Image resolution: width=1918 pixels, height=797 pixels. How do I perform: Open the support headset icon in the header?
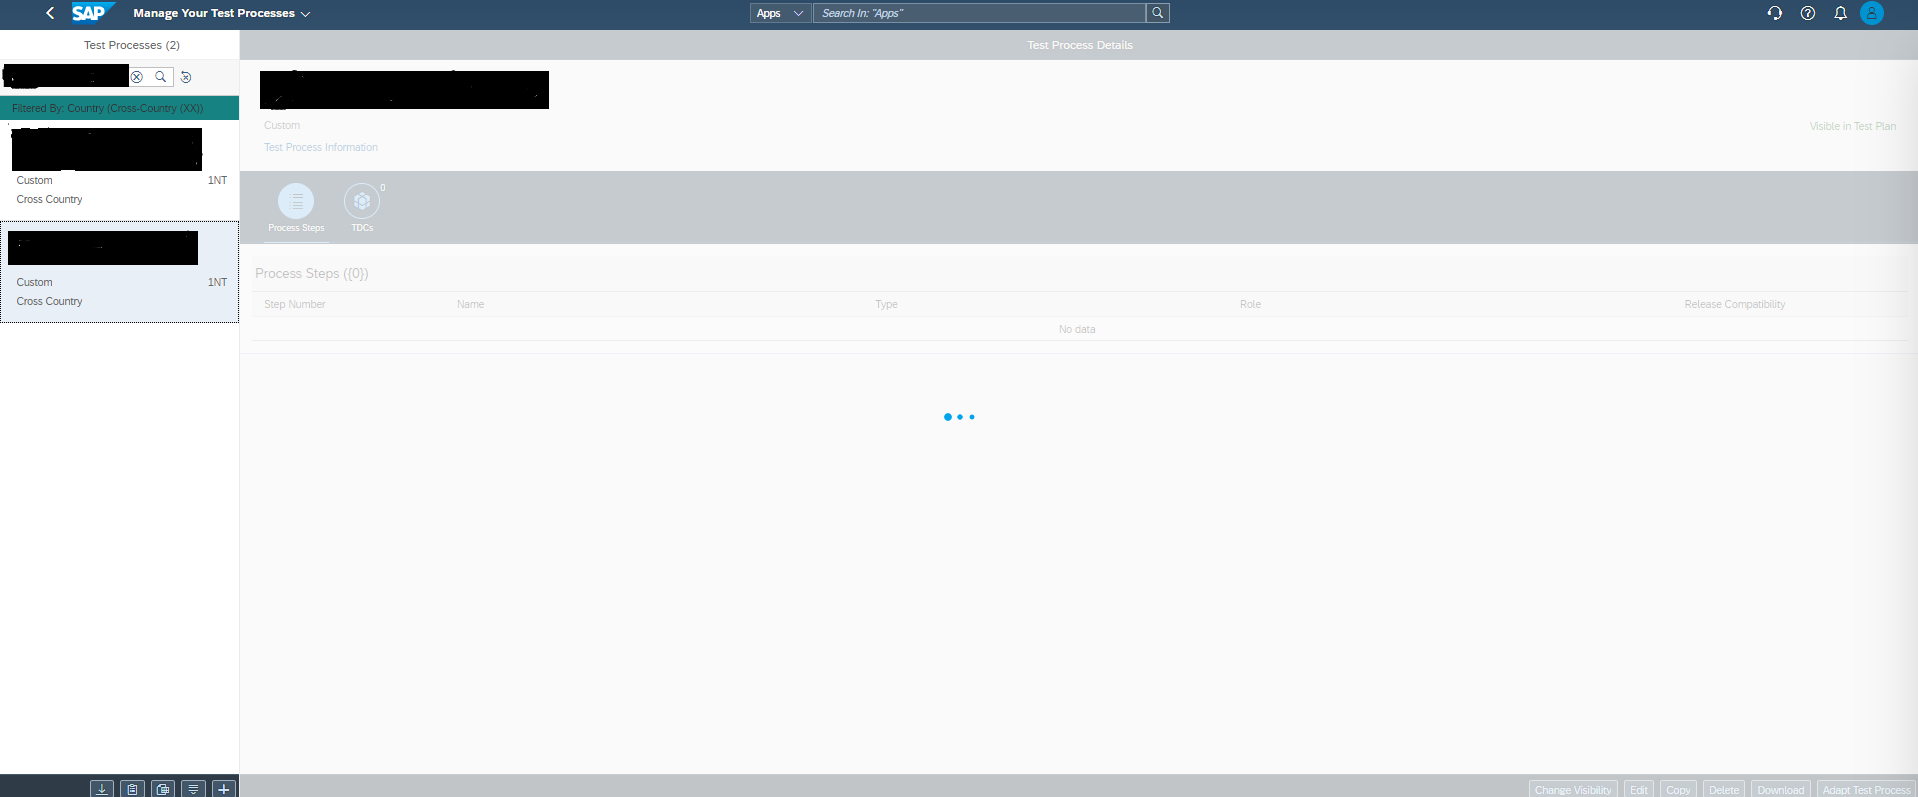point(1775,13)
